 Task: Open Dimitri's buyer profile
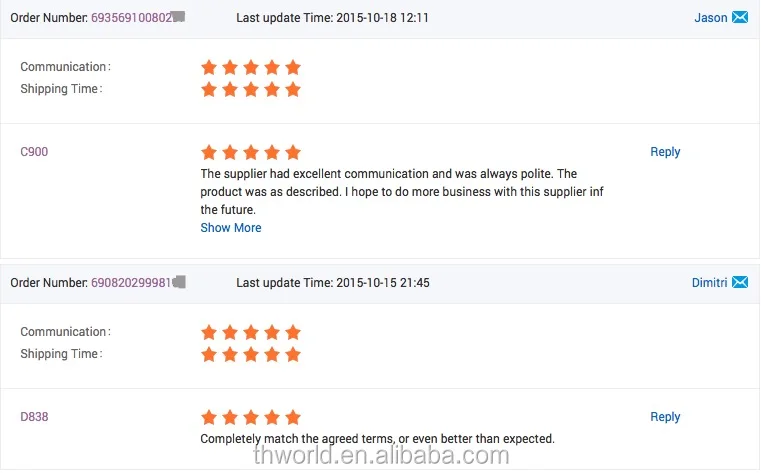(x=709, y=283)
